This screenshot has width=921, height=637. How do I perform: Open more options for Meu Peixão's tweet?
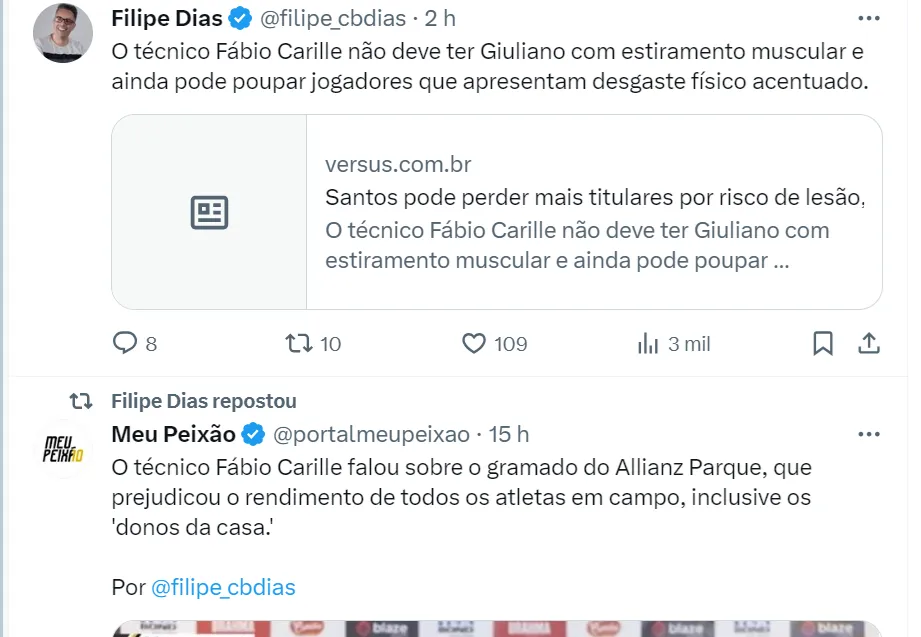point(869,434)
